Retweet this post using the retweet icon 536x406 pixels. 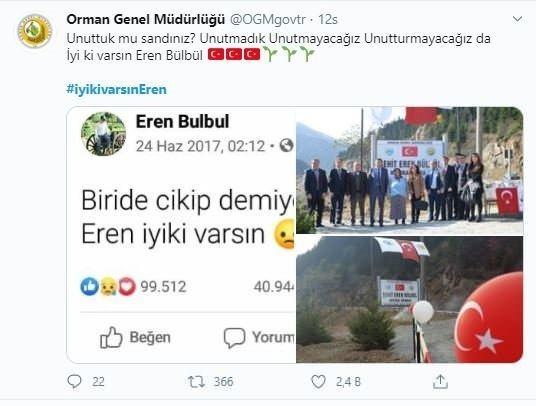(196, 381)
